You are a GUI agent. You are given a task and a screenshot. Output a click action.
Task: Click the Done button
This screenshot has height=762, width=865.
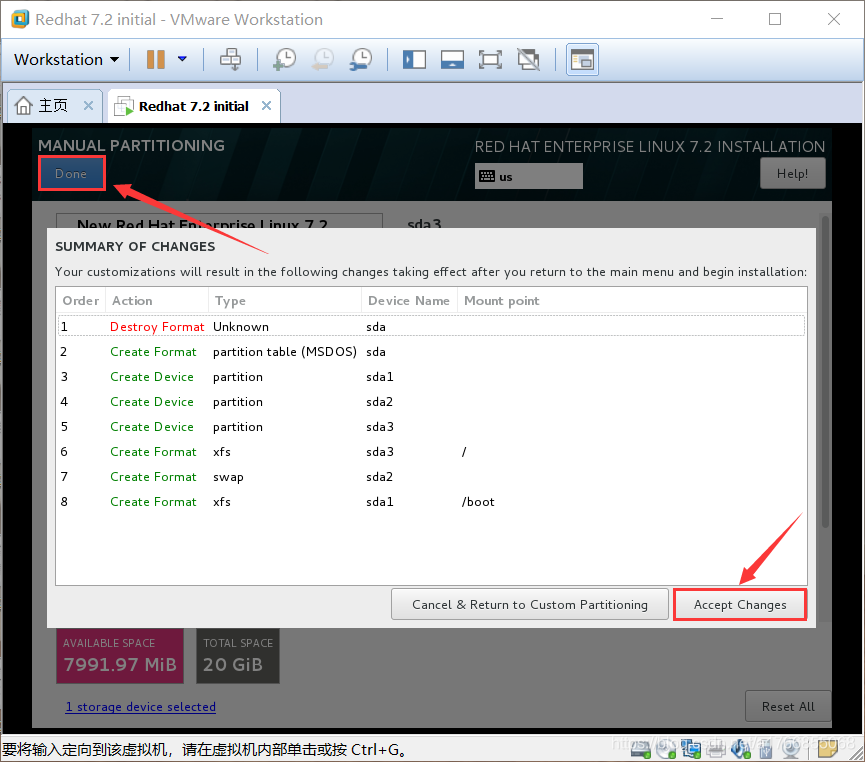(71, 173)
